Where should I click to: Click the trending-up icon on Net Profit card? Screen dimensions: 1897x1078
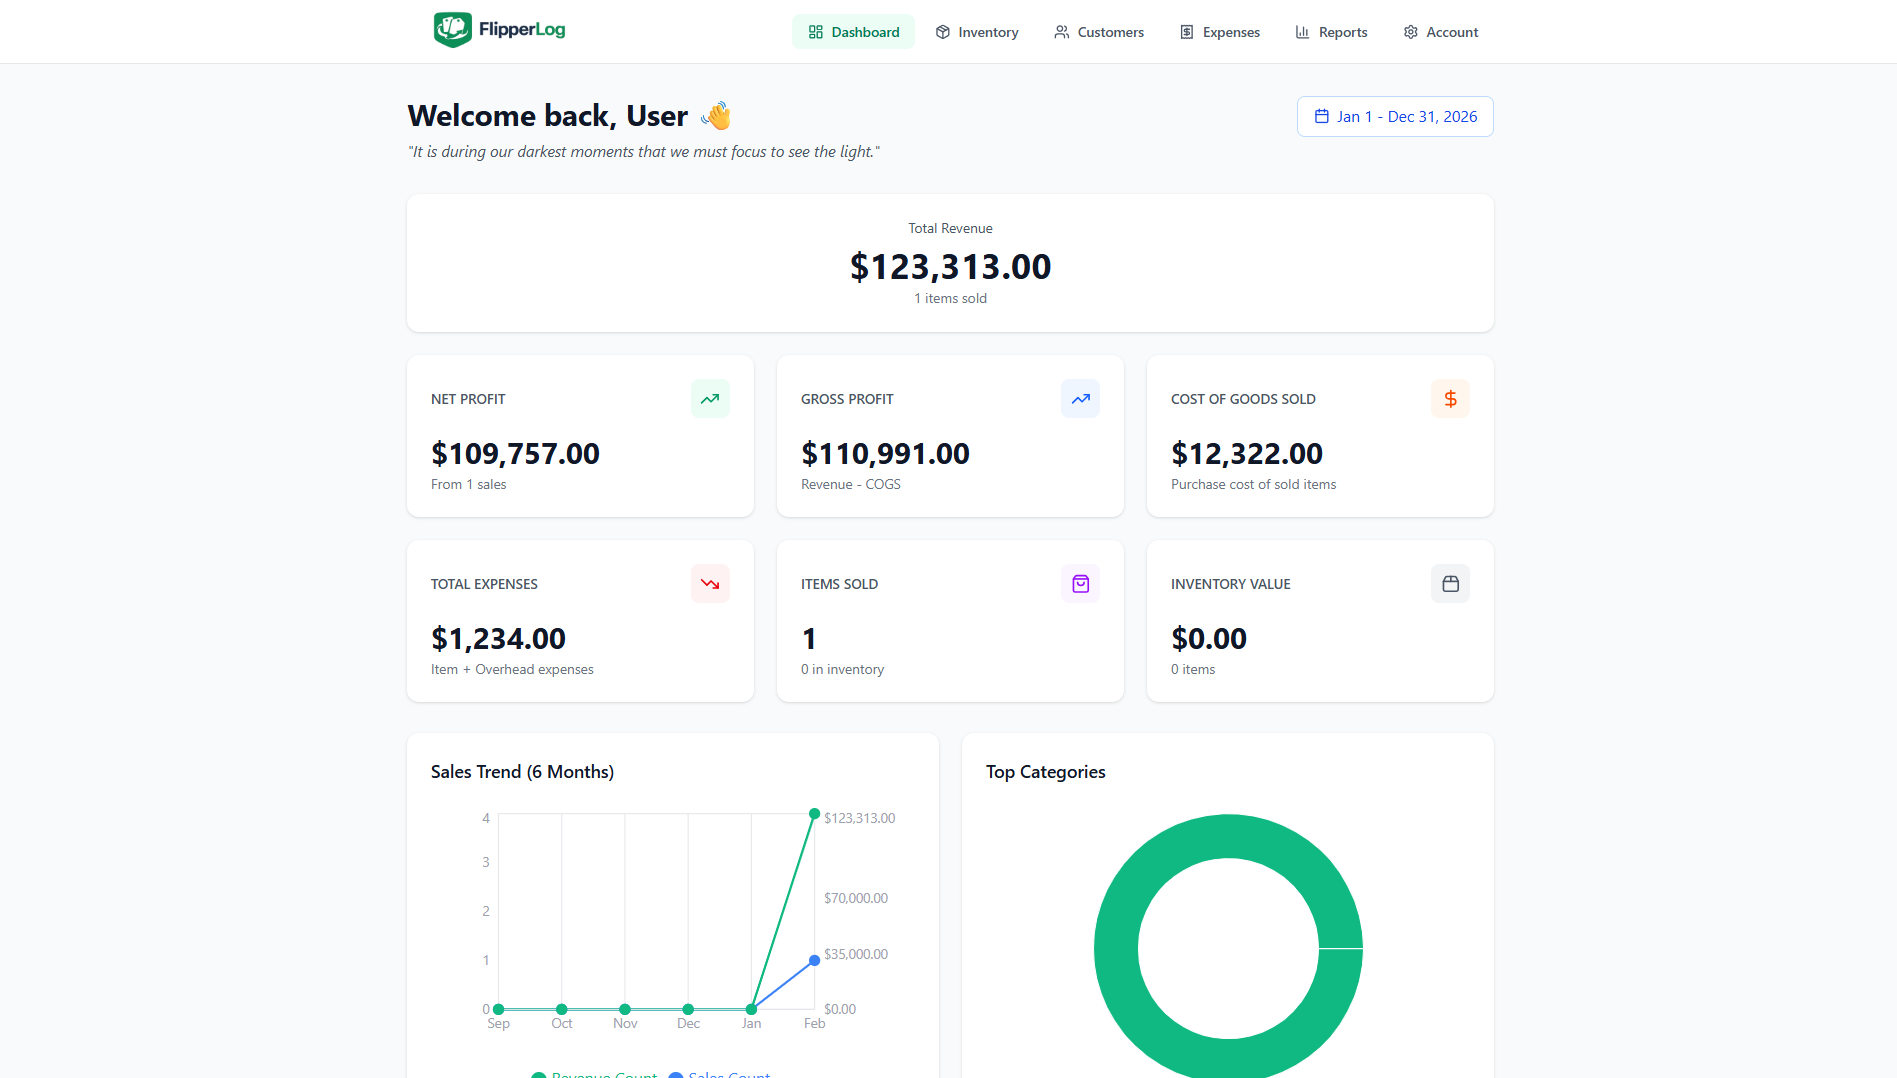tap(710, 398)
